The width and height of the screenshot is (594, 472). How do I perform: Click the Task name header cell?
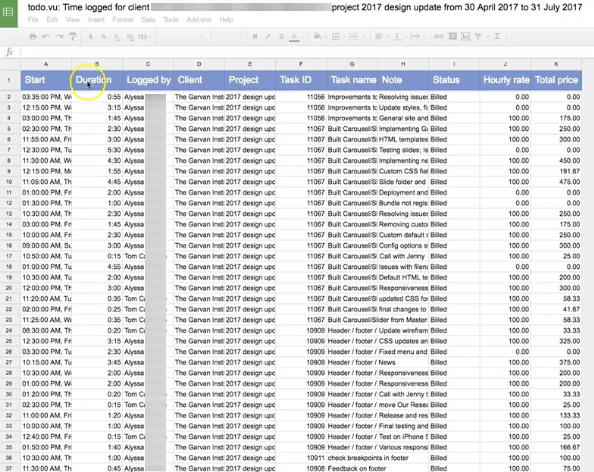coord(352,80)
